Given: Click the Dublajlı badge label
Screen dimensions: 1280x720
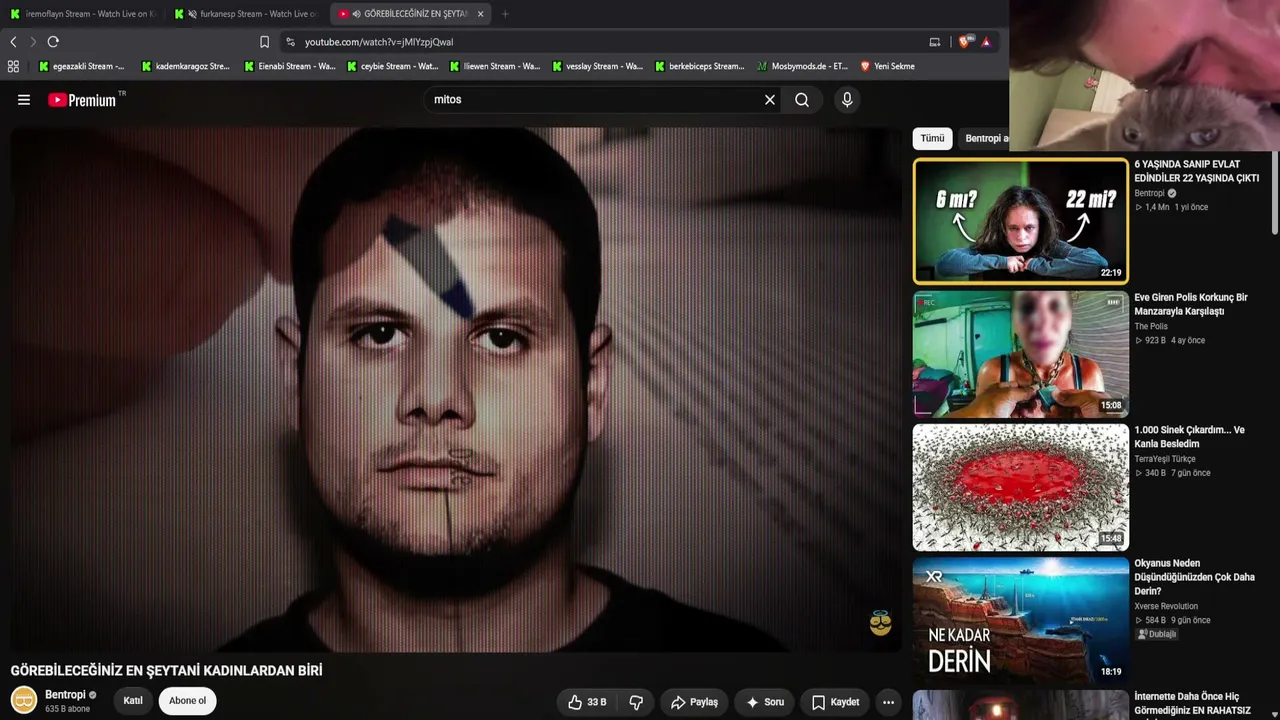Looking at the screenshot, I should 1157,634.
